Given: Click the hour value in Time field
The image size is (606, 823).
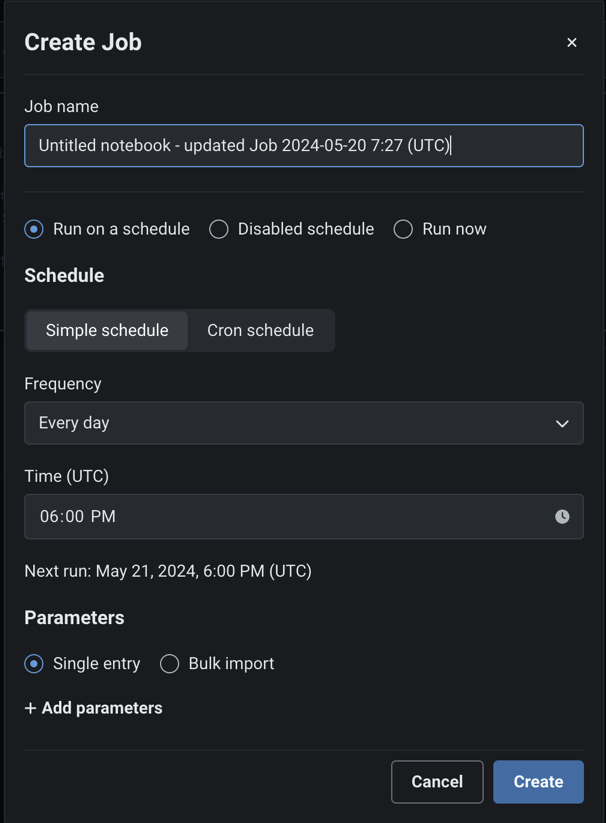Looking at the screenshot, I should pyautogui.click(x=49, y=517).
